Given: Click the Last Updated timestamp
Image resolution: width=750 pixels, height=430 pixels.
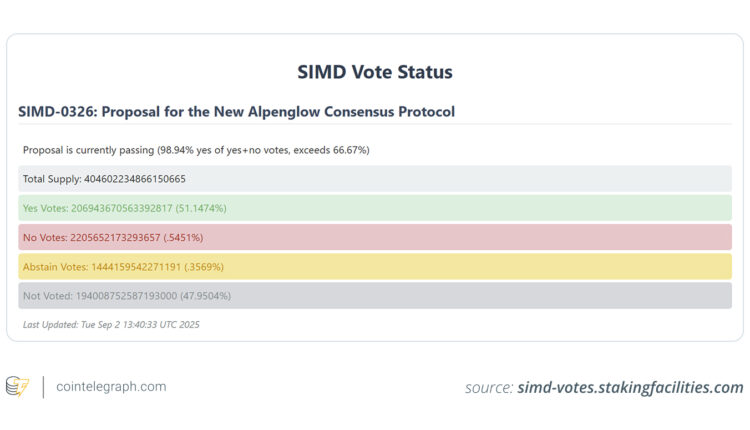Looking at the screenshot, I should point(111,324).
